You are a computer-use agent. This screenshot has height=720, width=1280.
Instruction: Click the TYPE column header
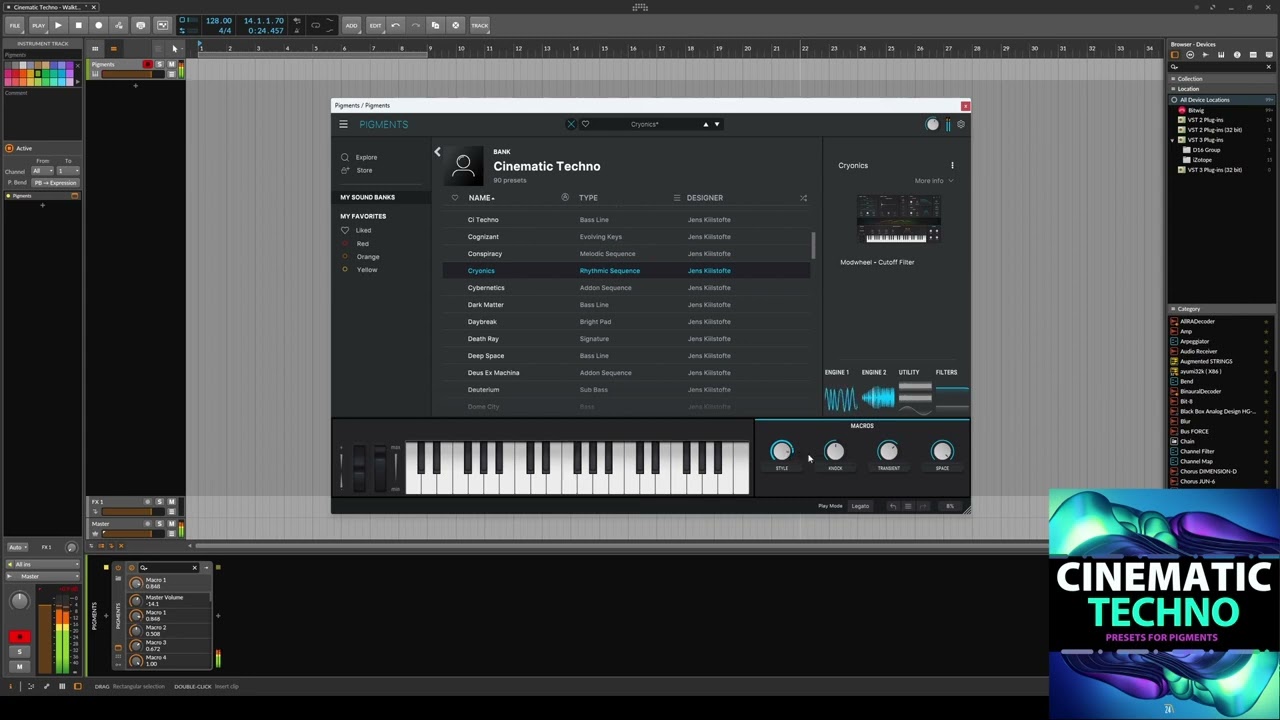588,198
